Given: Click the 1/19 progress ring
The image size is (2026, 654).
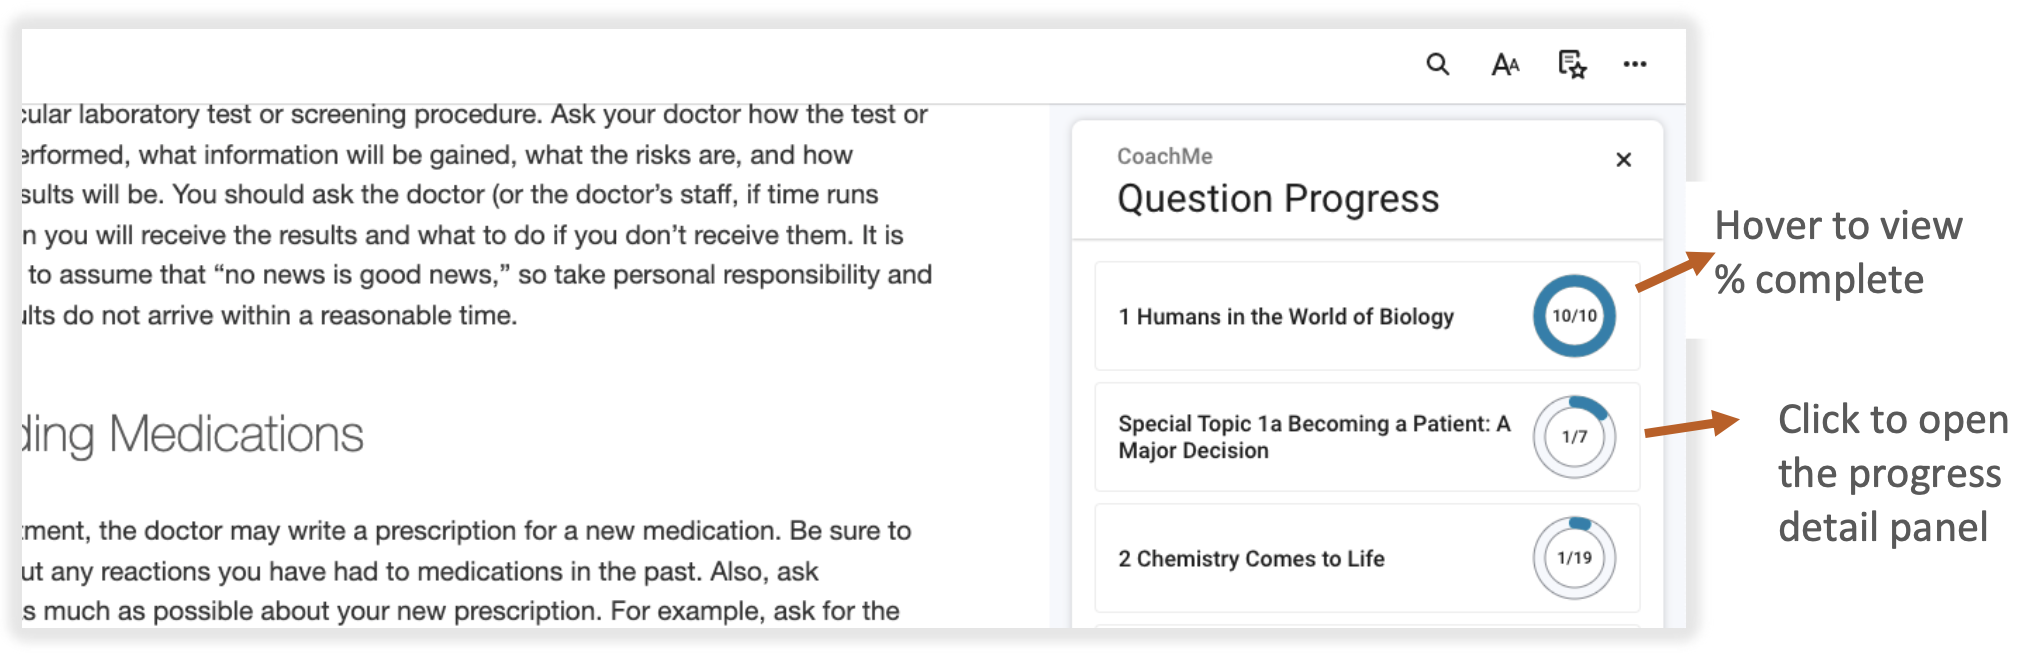Looking at the screenshot, I should (x=1573, y=559).
